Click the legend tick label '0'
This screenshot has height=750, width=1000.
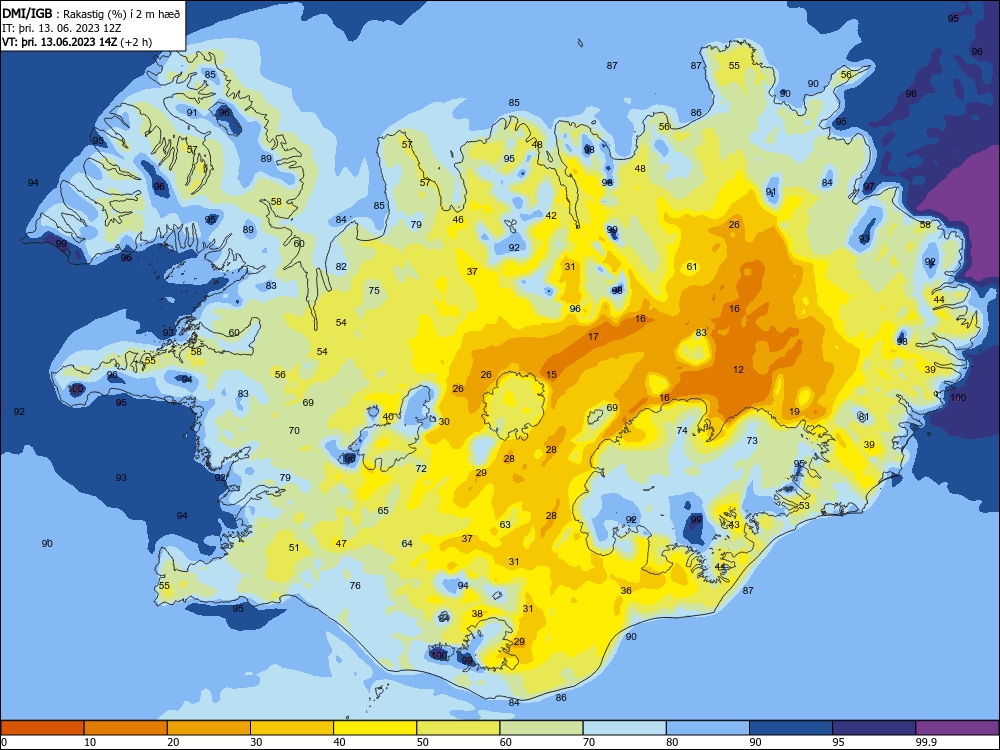(4, 742)
